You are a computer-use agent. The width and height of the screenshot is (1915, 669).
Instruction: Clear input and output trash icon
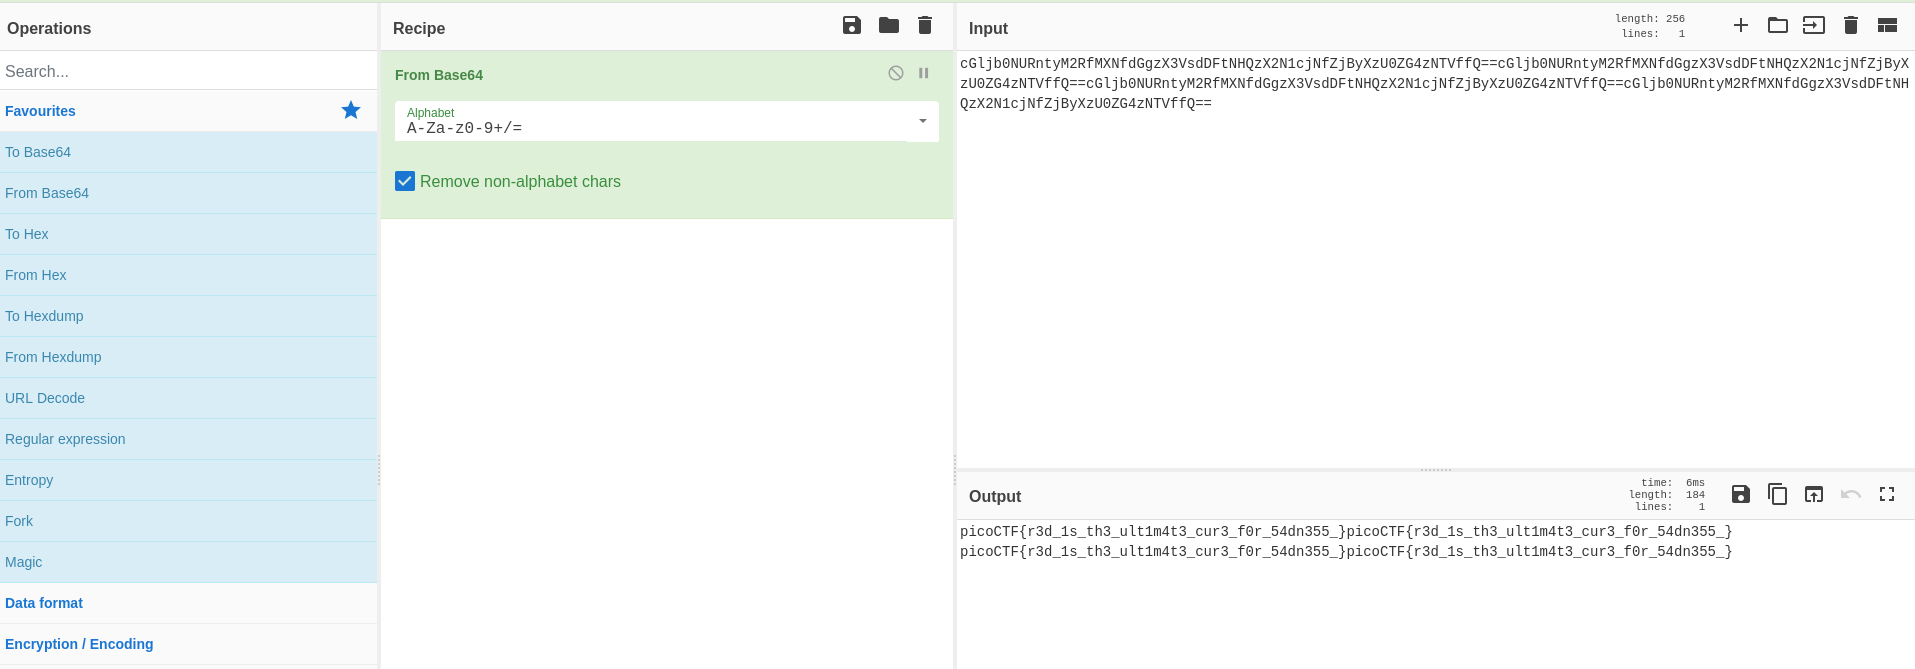(x=1850, y=26)
